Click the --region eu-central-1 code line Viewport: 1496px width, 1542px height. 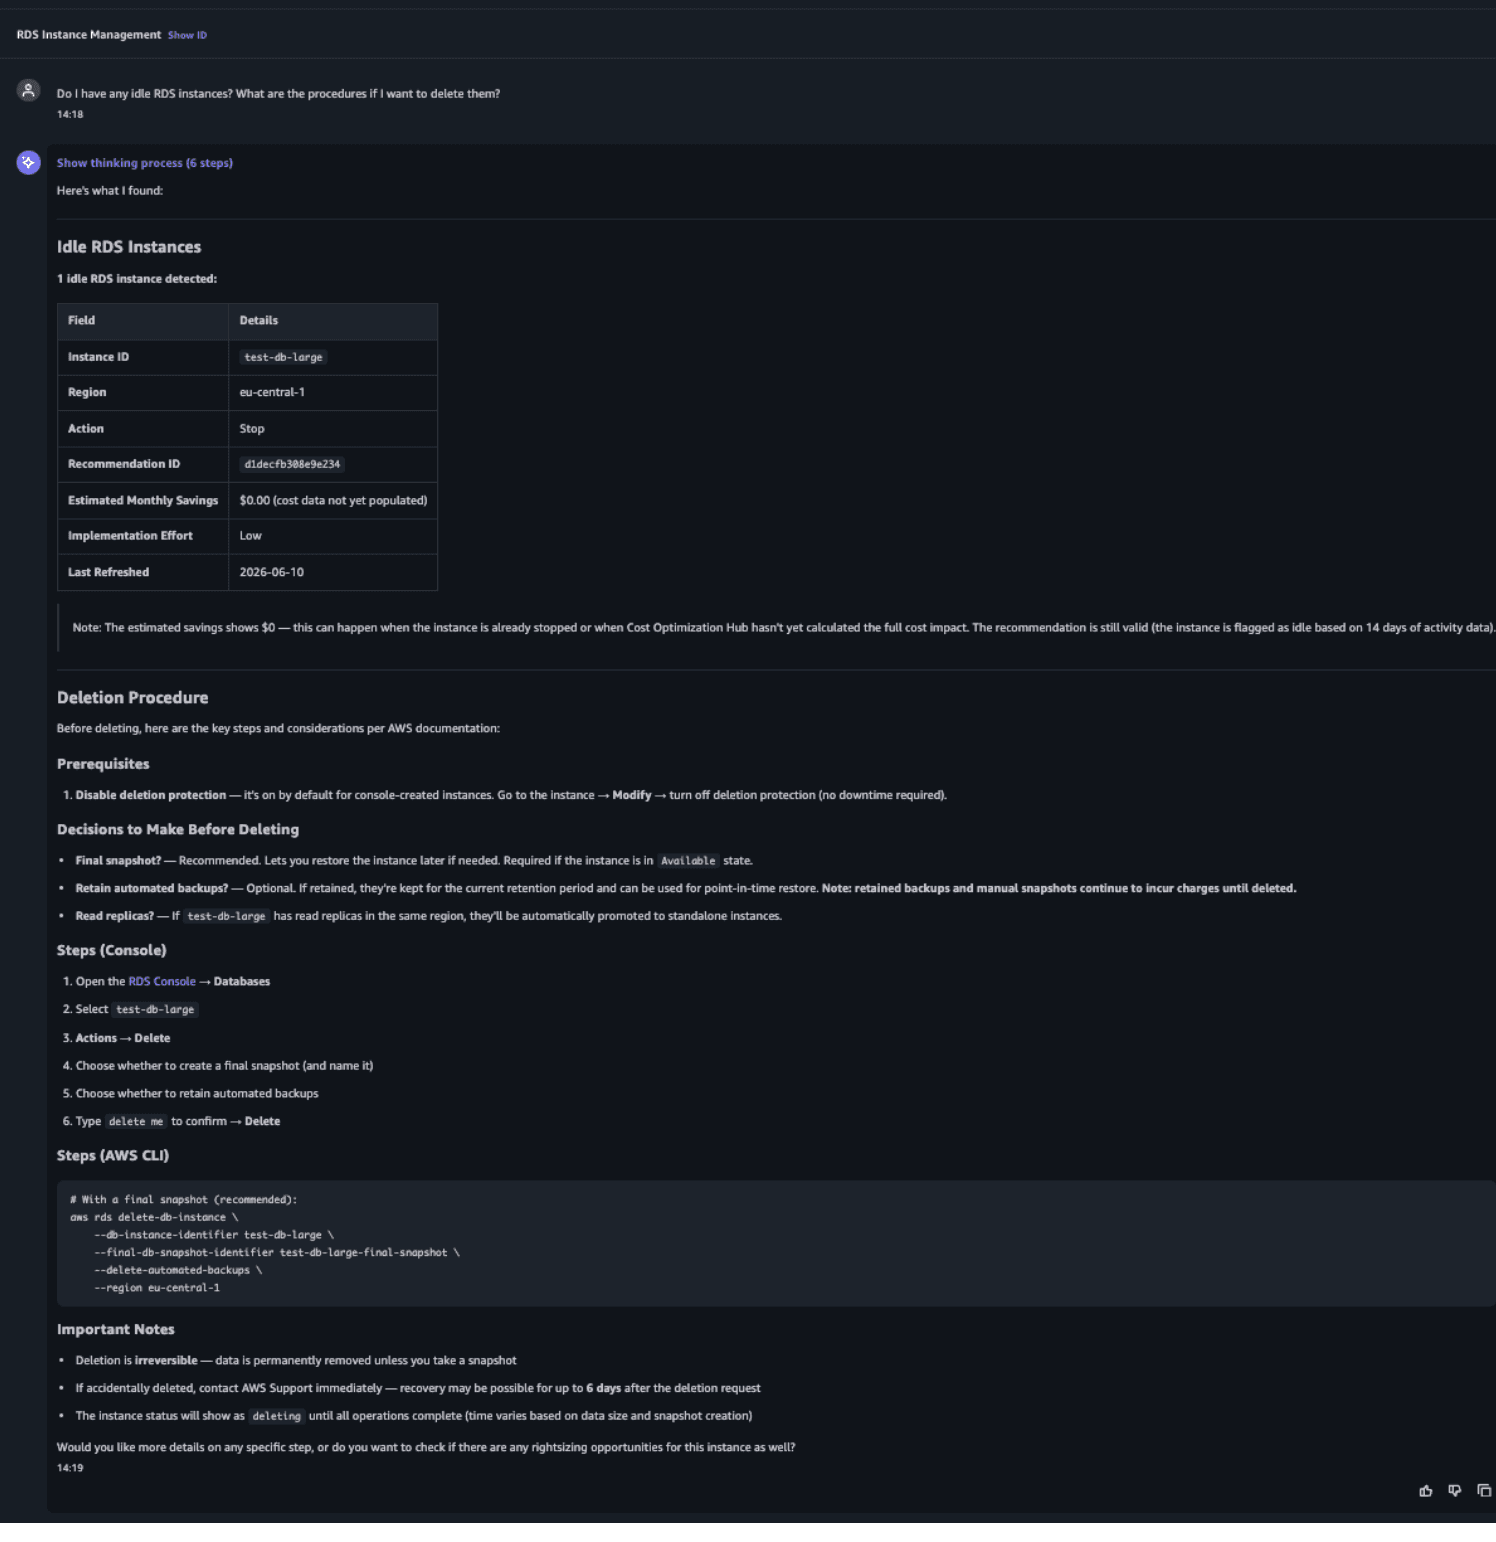pyautogui.click(x=157, y=1288)
